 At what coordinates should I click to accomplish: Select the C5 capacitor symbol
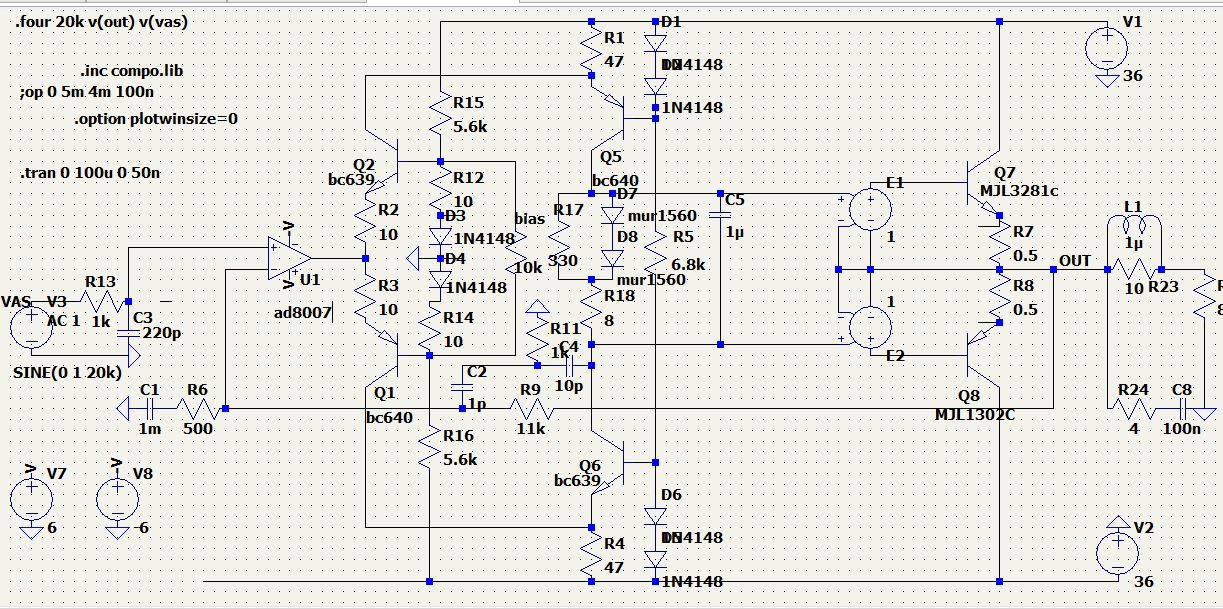pos(719,215)
